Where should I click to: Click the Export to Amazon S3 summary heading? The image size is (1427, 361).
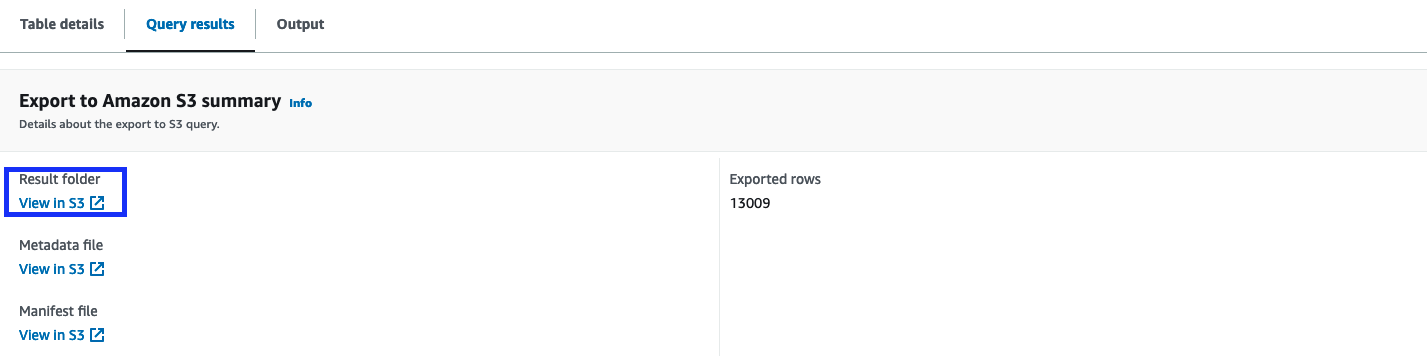click(x=150, y=101)
